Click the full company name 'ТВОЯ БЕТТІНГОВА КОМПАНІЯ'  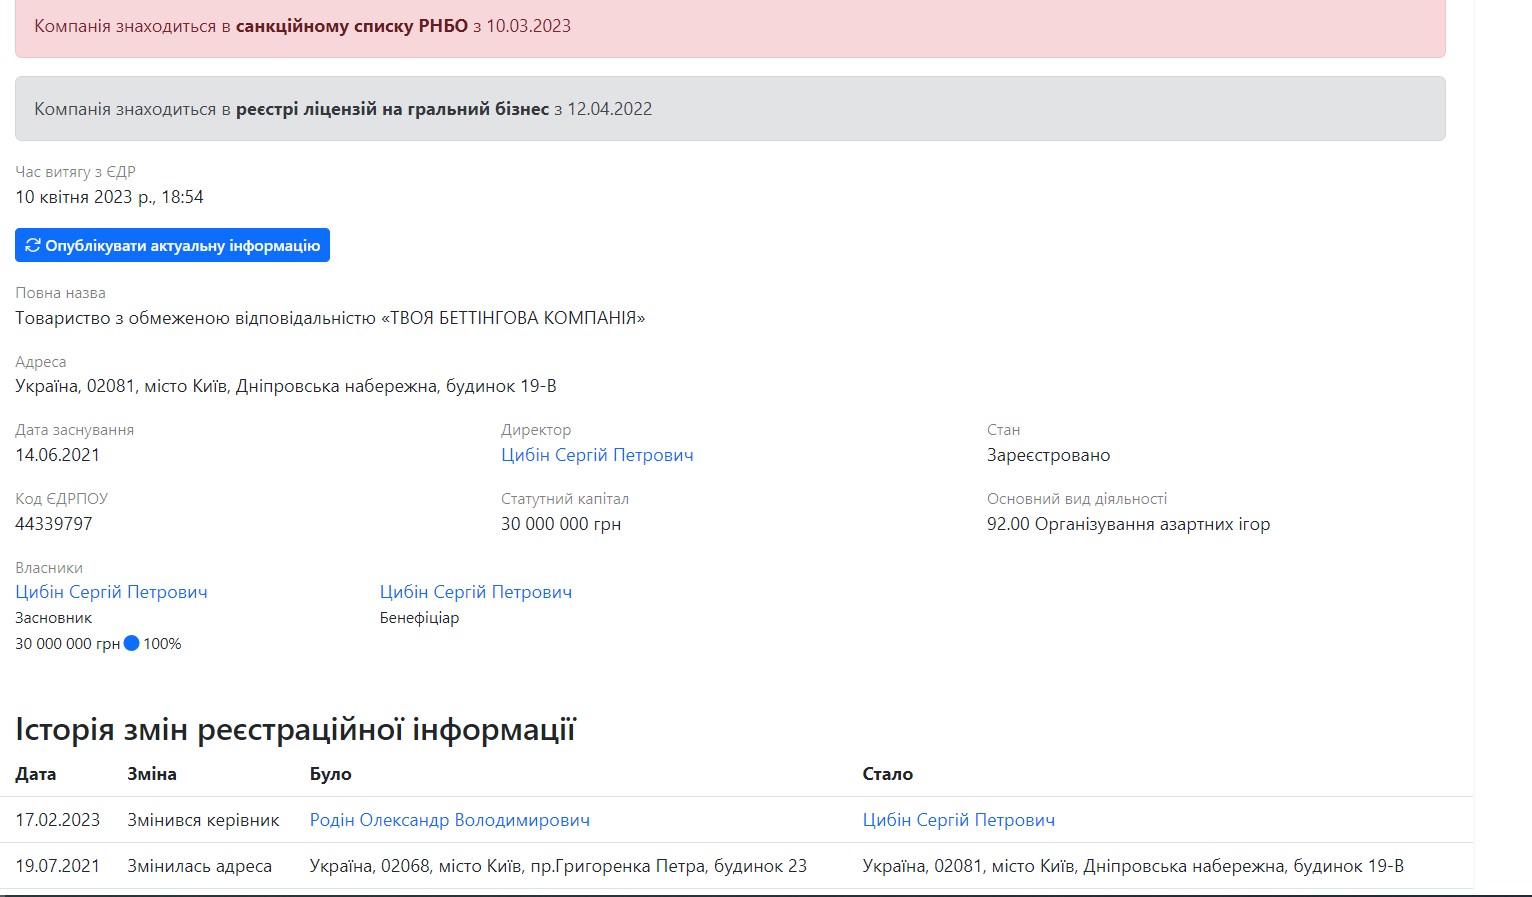tap(330, 318)
